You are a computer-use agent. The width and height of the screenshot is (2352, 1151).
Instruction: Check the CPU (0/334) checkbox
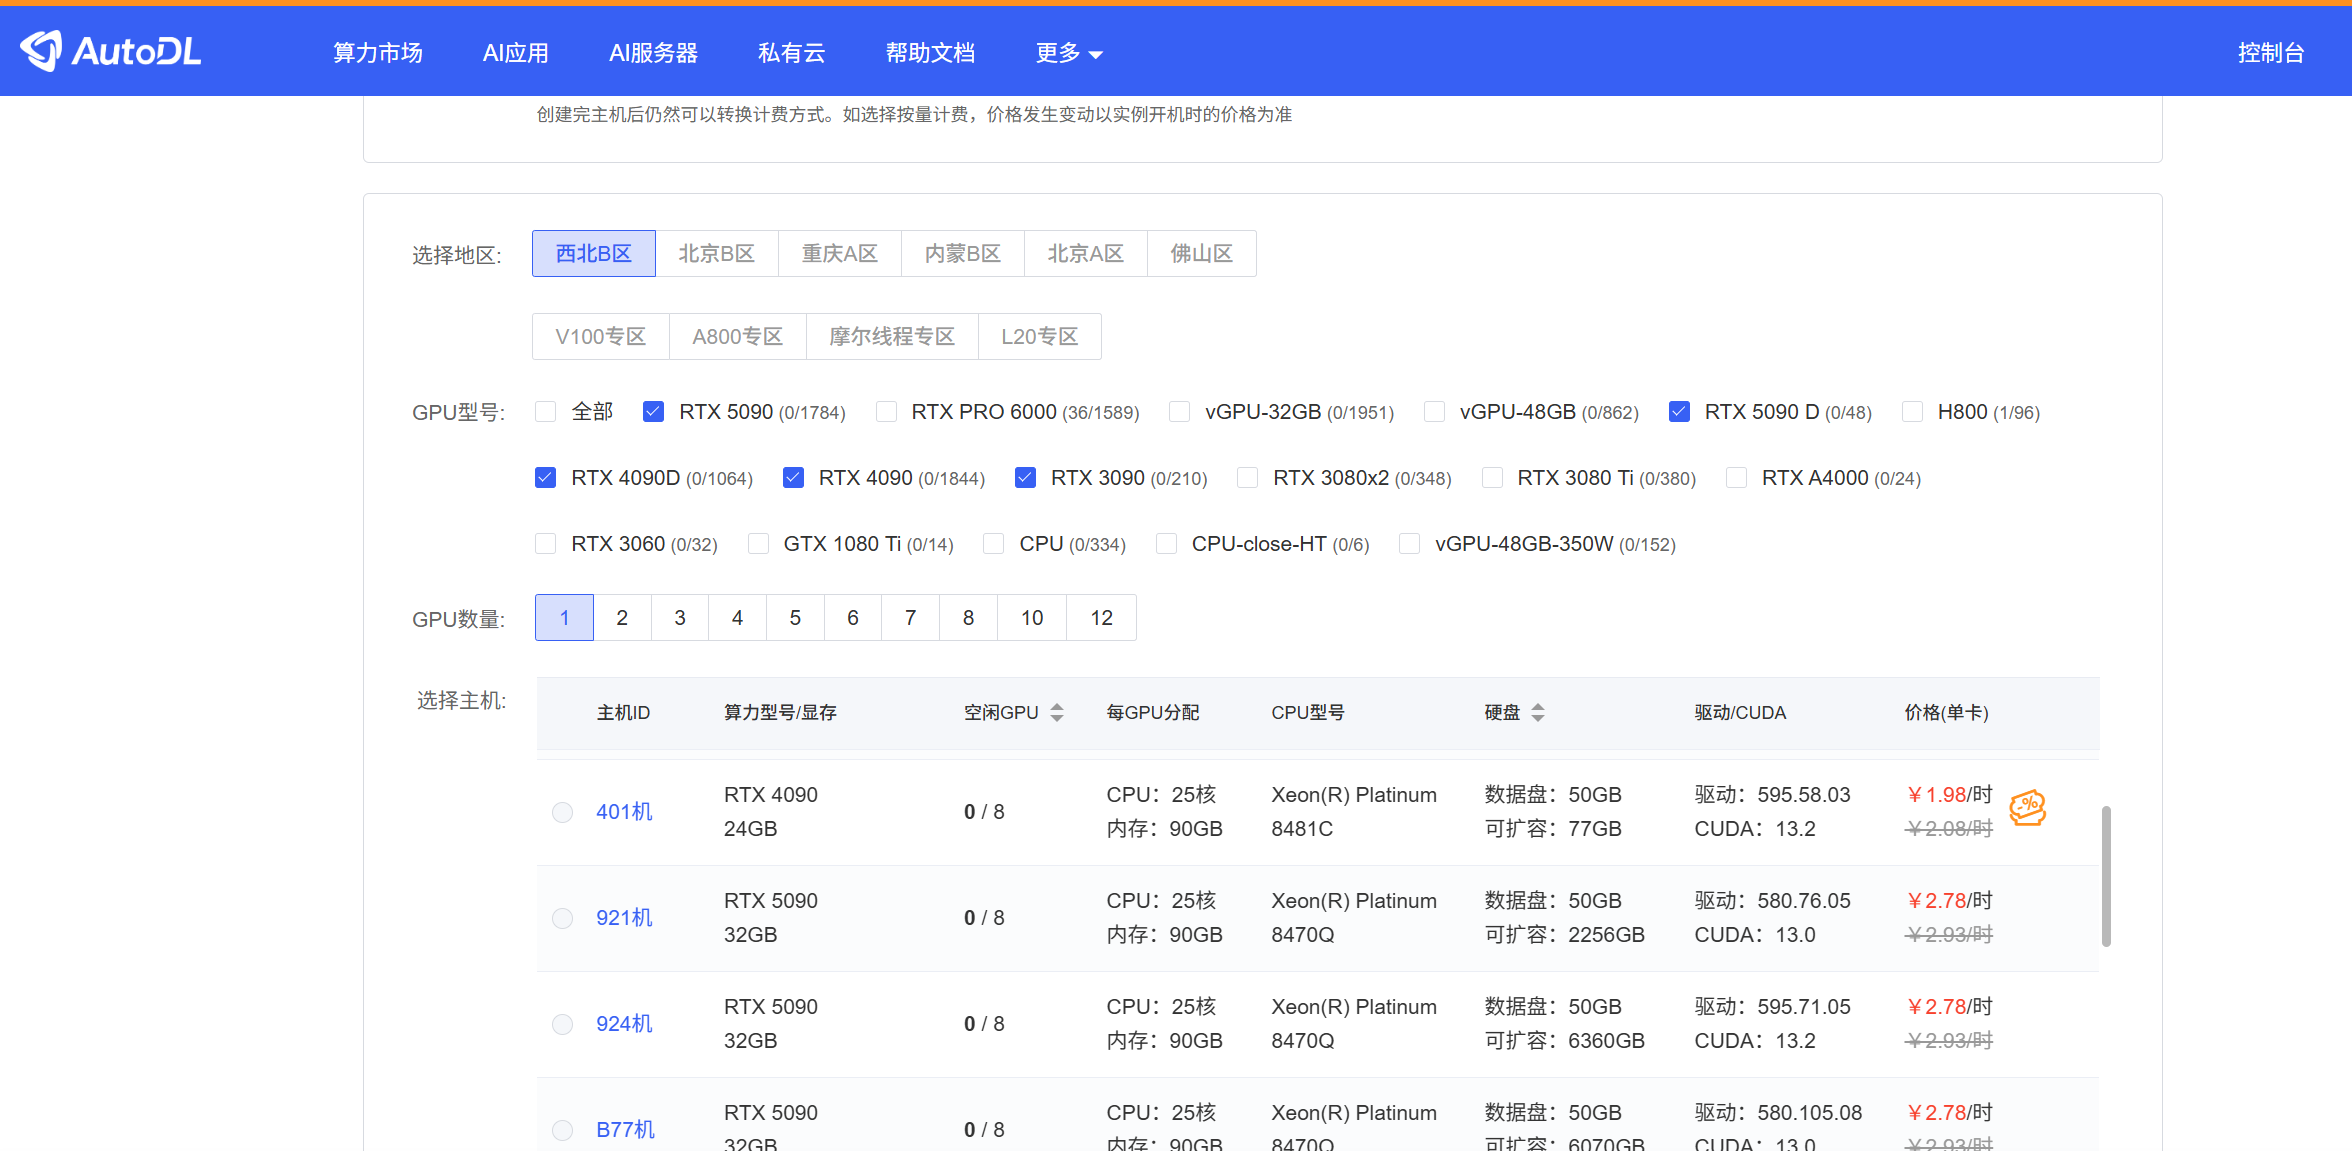(x=994, y=544)
